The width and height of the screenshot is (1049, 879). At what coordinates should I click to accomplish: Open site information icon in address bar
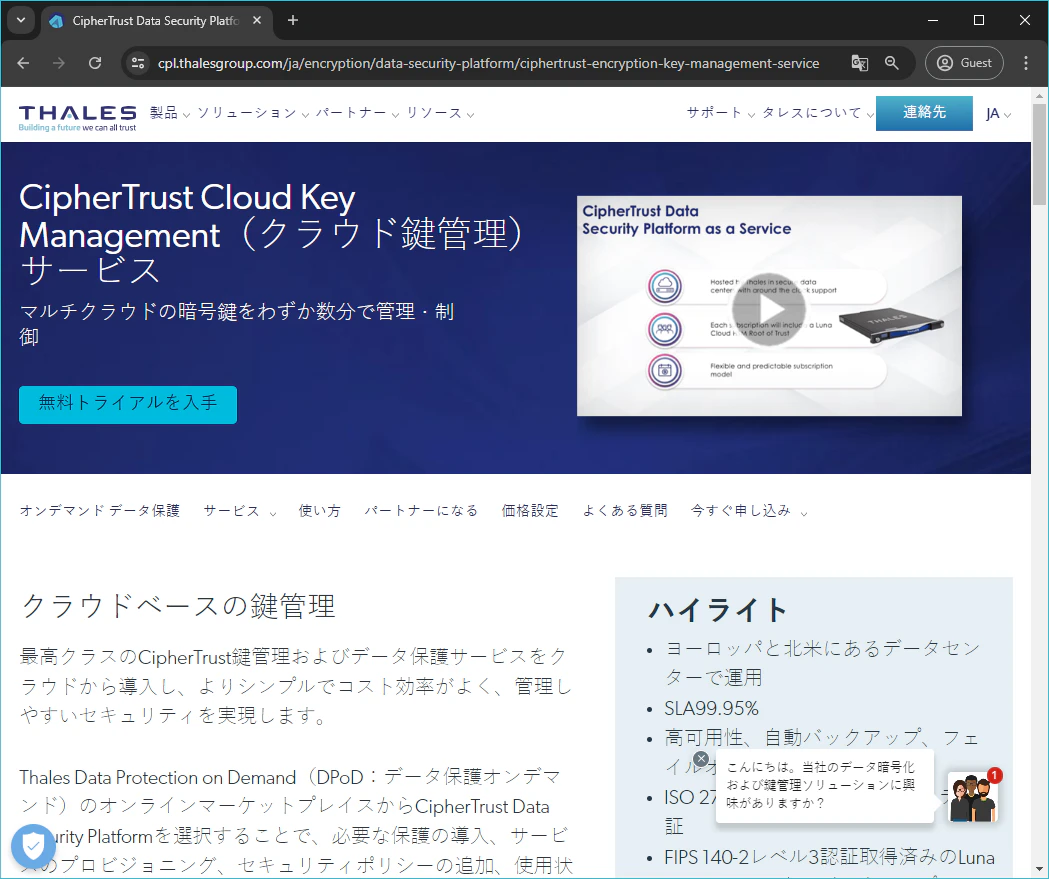[138, 63]
